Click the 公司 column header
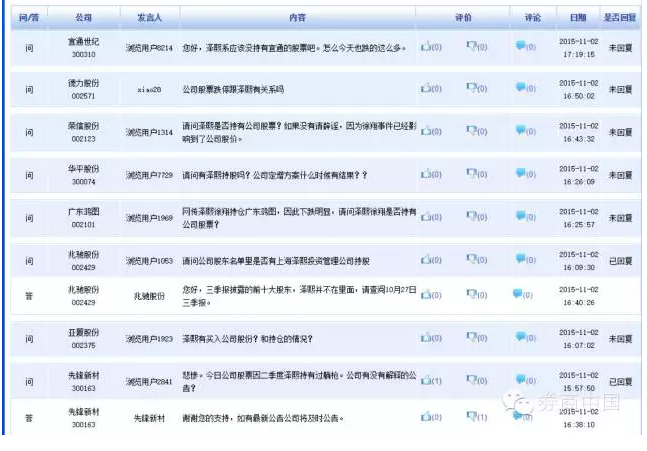The image size is (647, 451). (83, 18)
